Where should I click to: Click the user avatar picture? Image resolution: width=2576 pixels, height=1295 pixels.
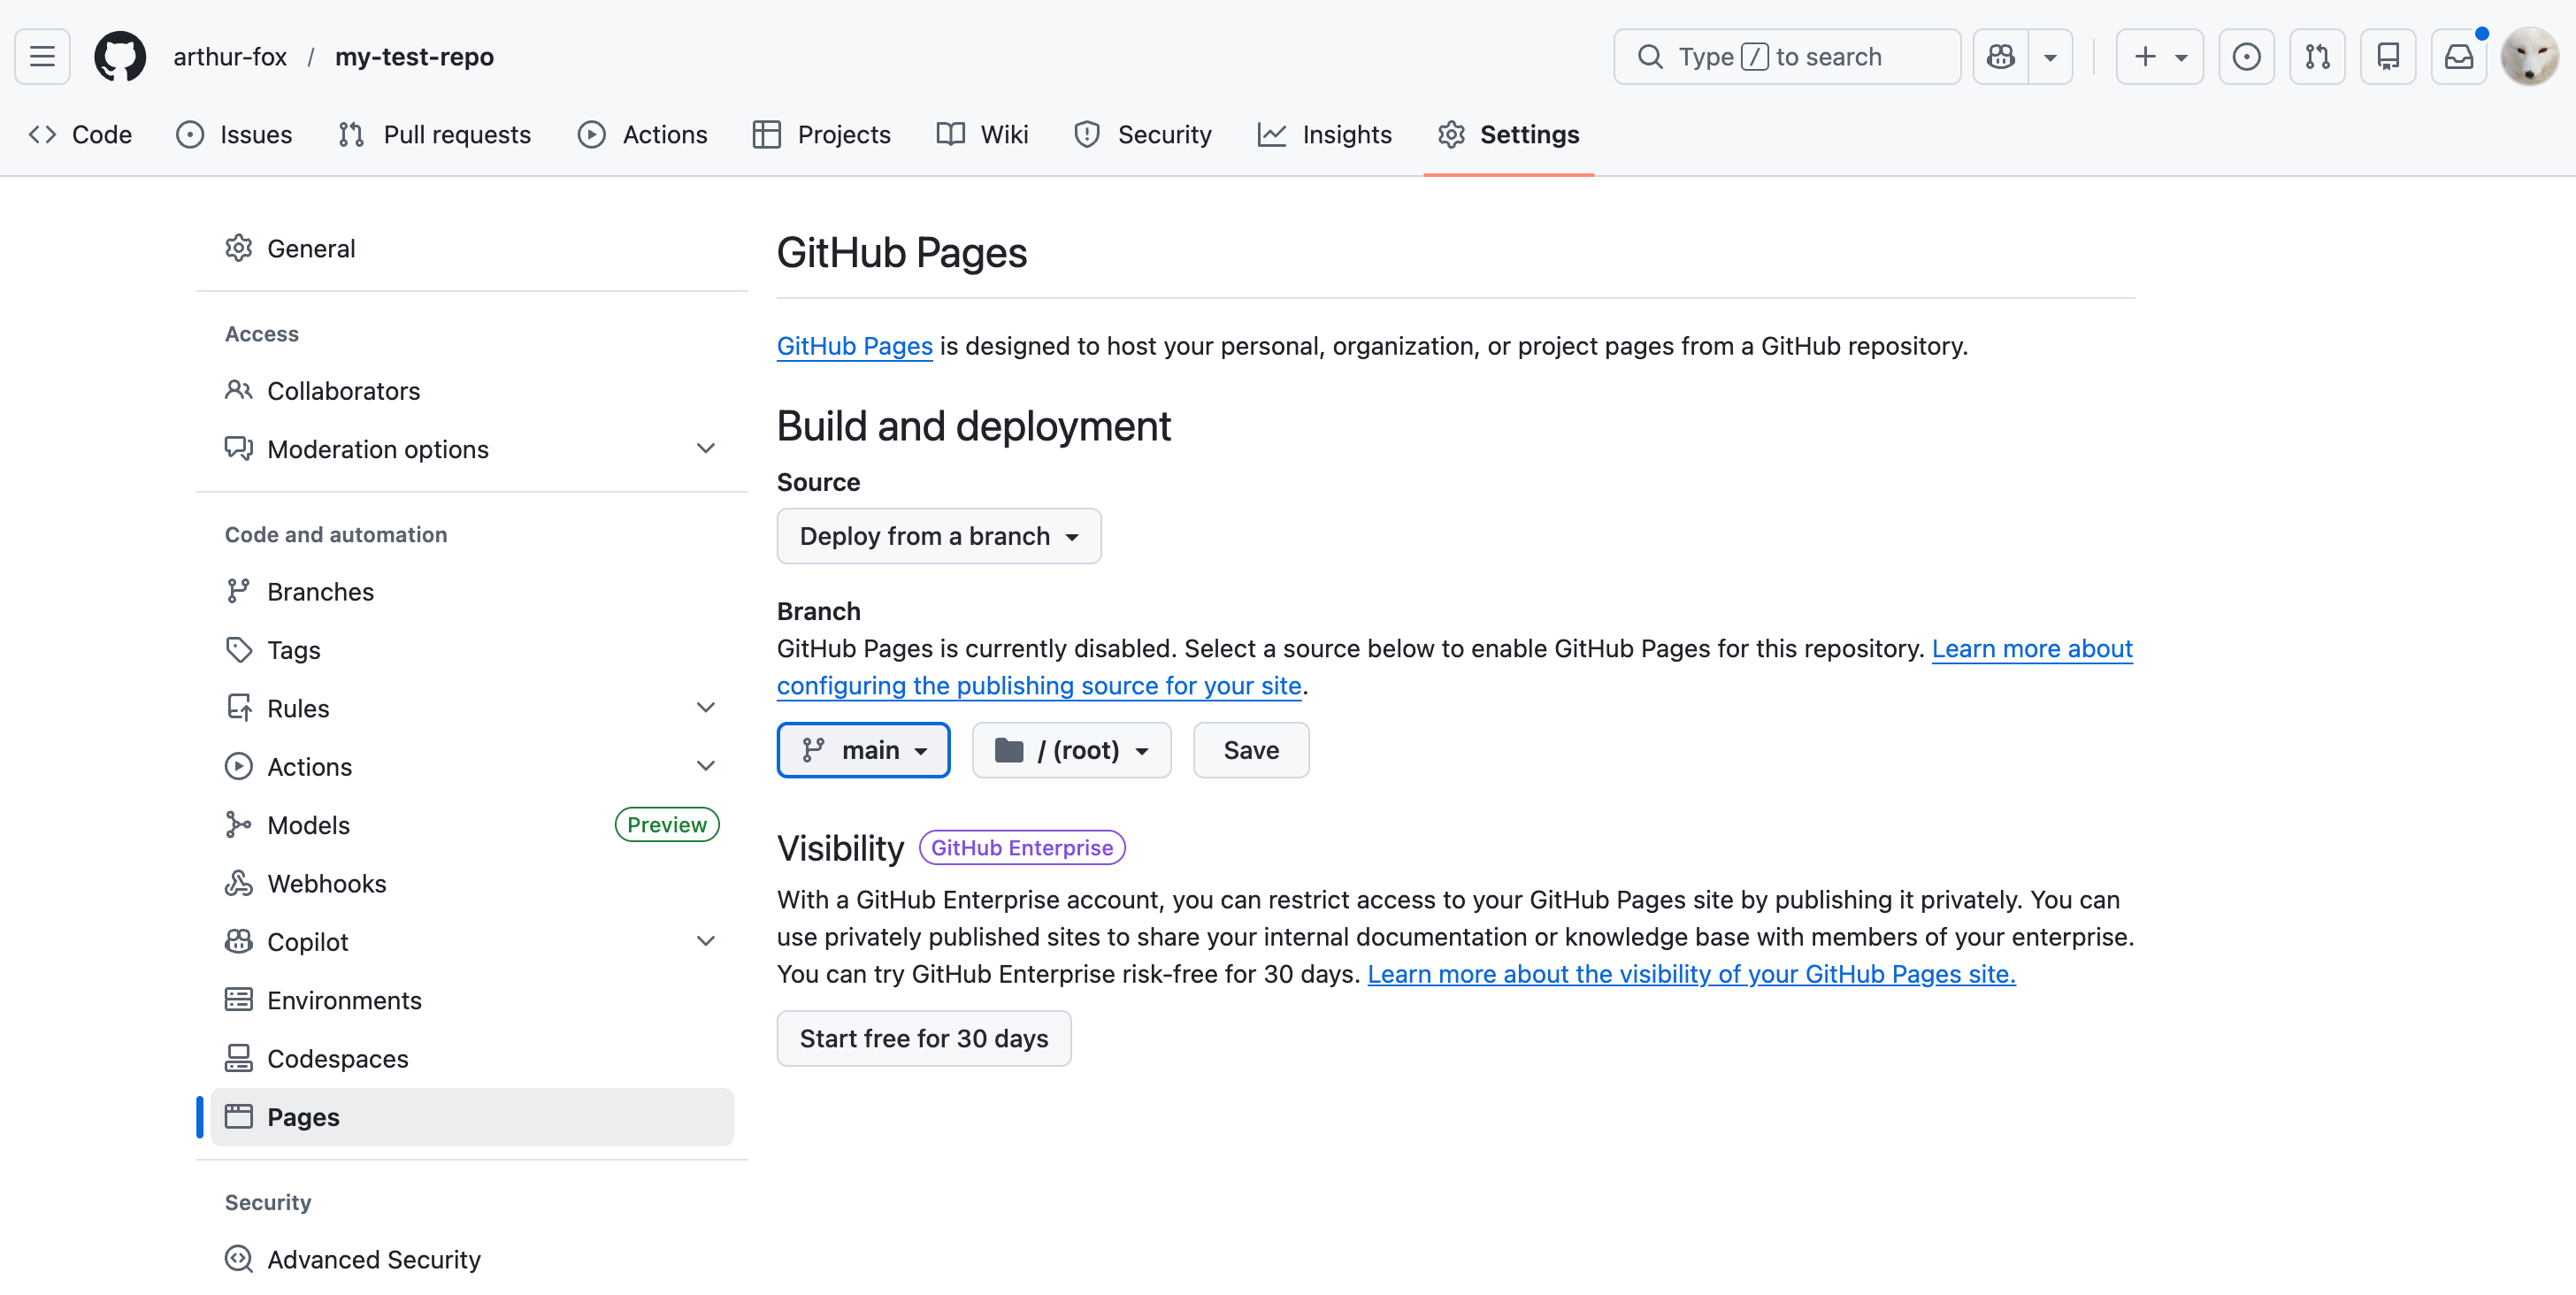tap(2529, 57)
